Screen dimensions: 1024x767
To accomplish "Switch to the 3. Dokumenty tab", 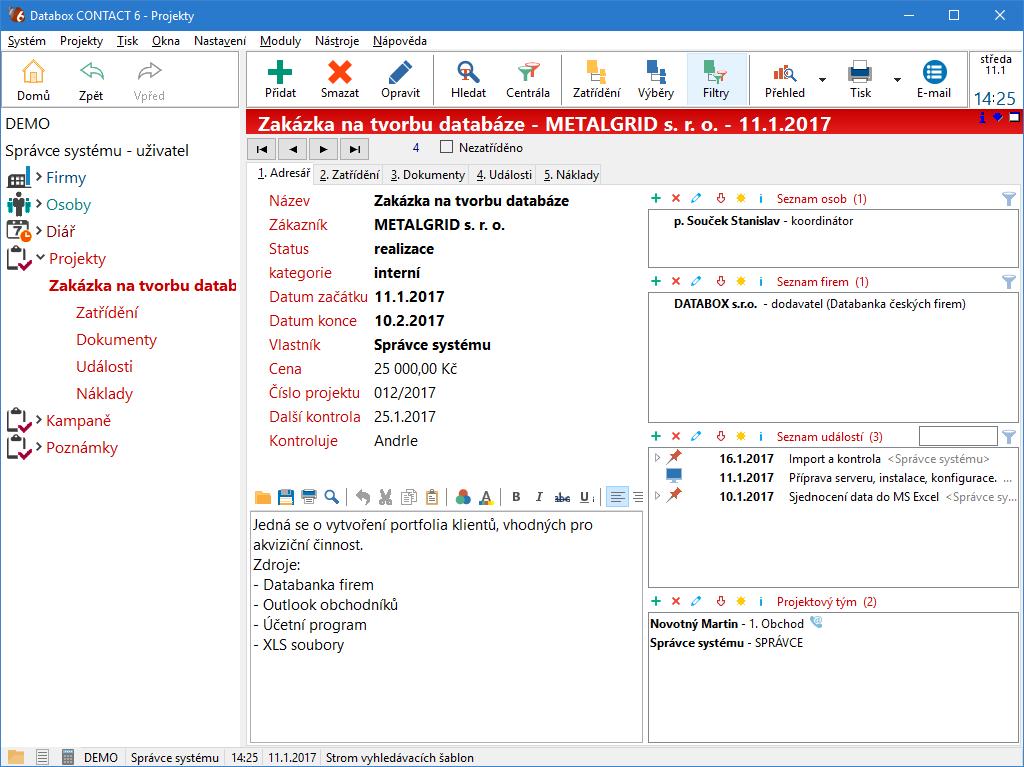I will point(428,174).
